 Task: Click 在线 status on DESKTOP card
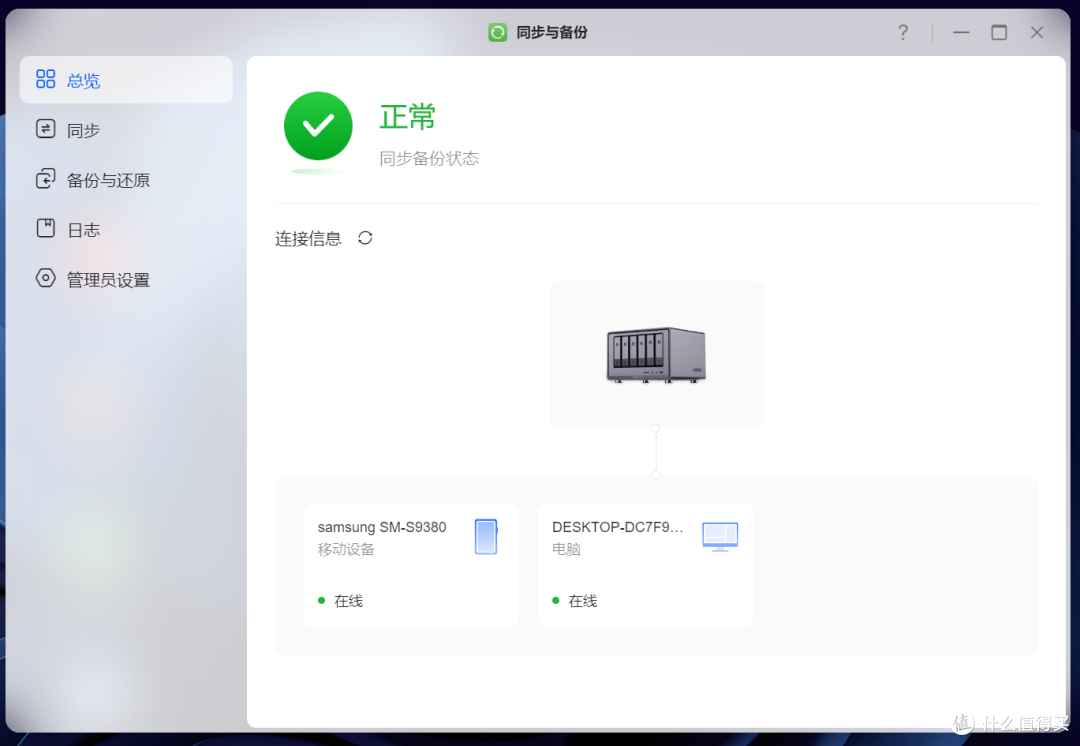pyautogui.click(x=583, y=601)
